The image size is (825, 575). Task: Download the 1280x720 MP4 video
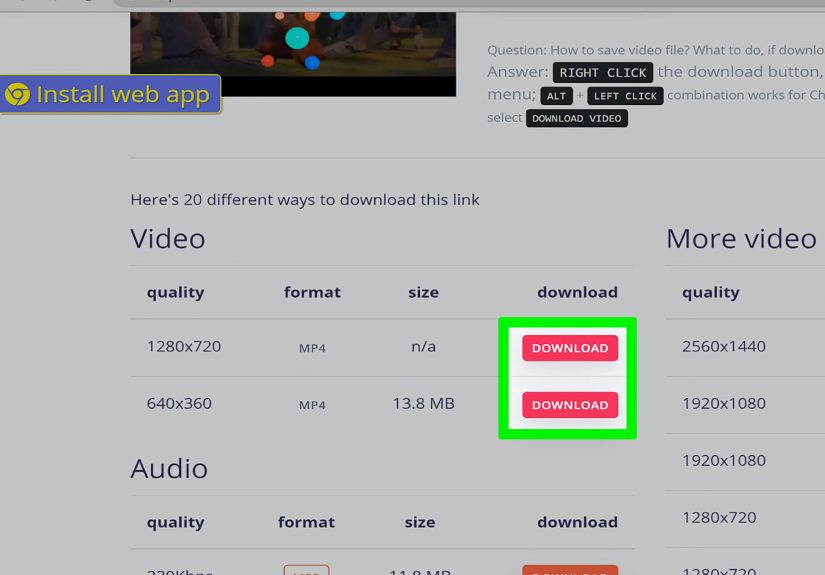pos(570,348)
